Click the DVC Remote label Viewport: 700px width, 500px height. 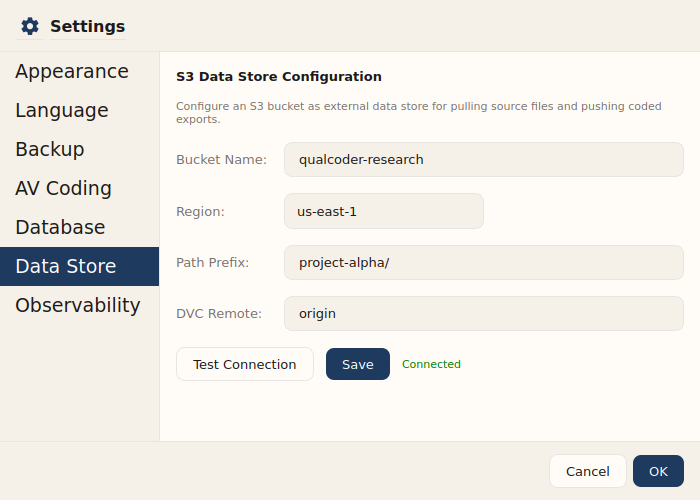219,313
